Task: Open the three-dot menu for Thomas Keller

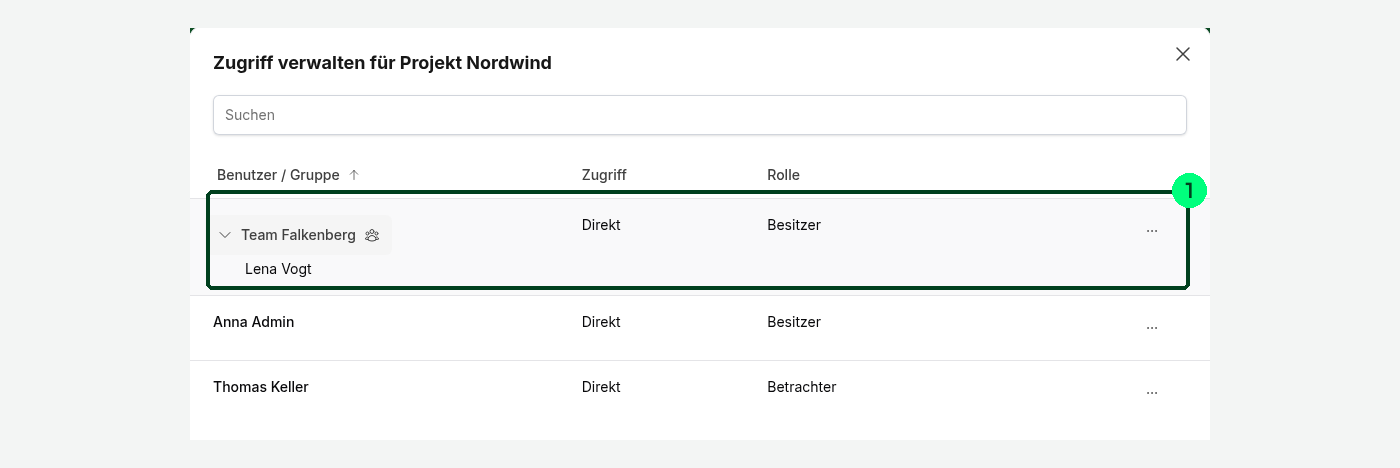Action: pyautogui.click(x=1152, y=392)
